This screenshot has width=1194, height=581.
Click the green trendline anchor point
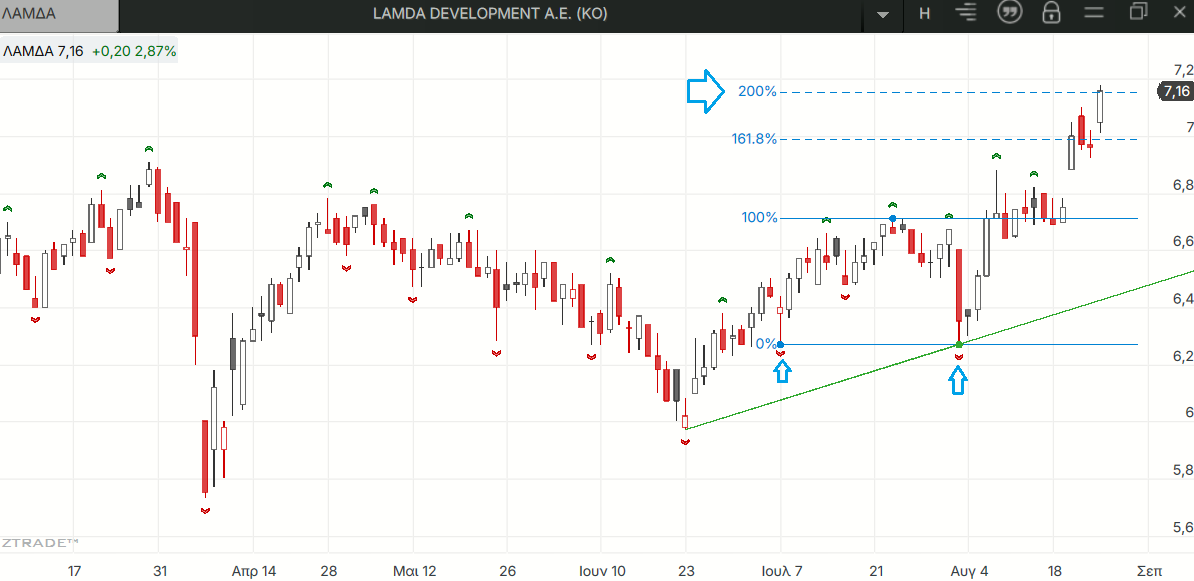[x=959, y=346]
